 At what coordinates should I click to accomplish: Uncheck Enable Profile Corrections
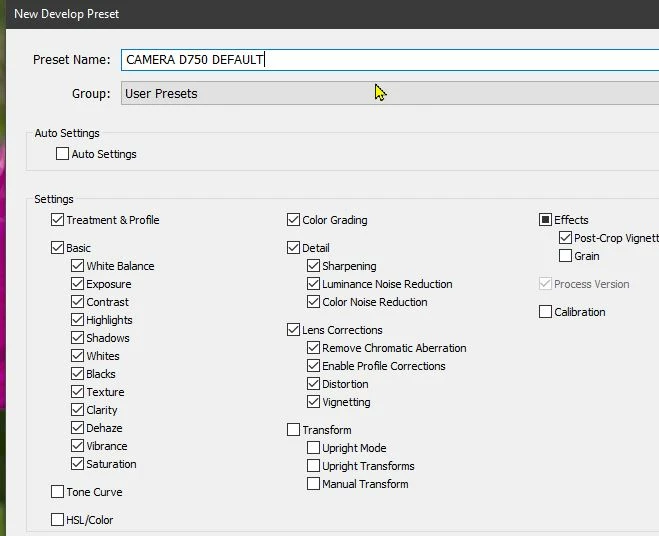313,366
